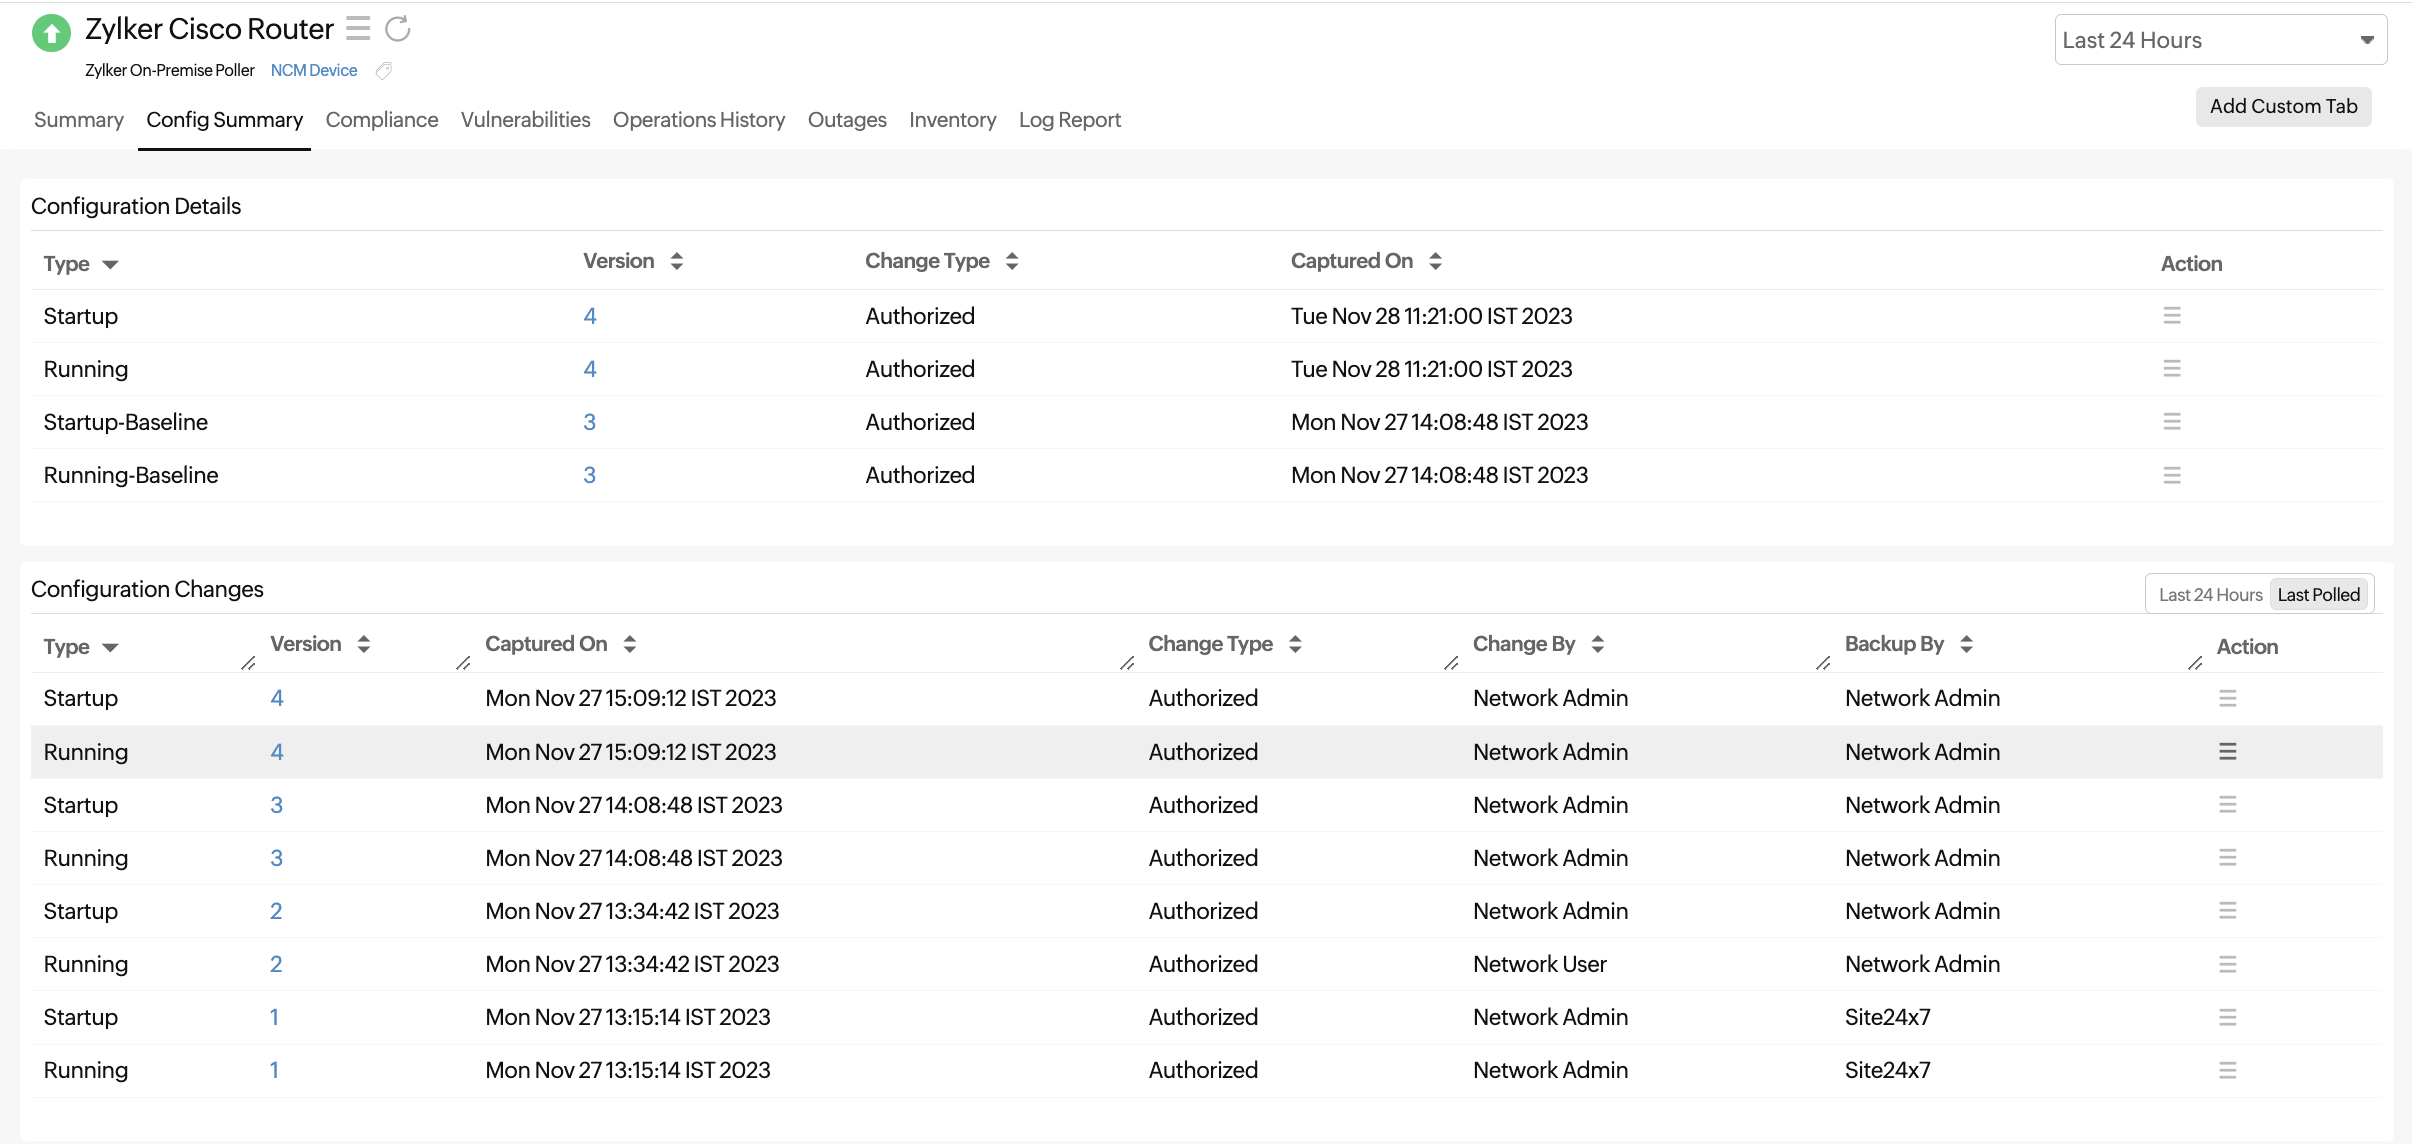Open version 4 link of Running in Configuration Details
Screen dimensions: 2412x1144
point(590,369)
